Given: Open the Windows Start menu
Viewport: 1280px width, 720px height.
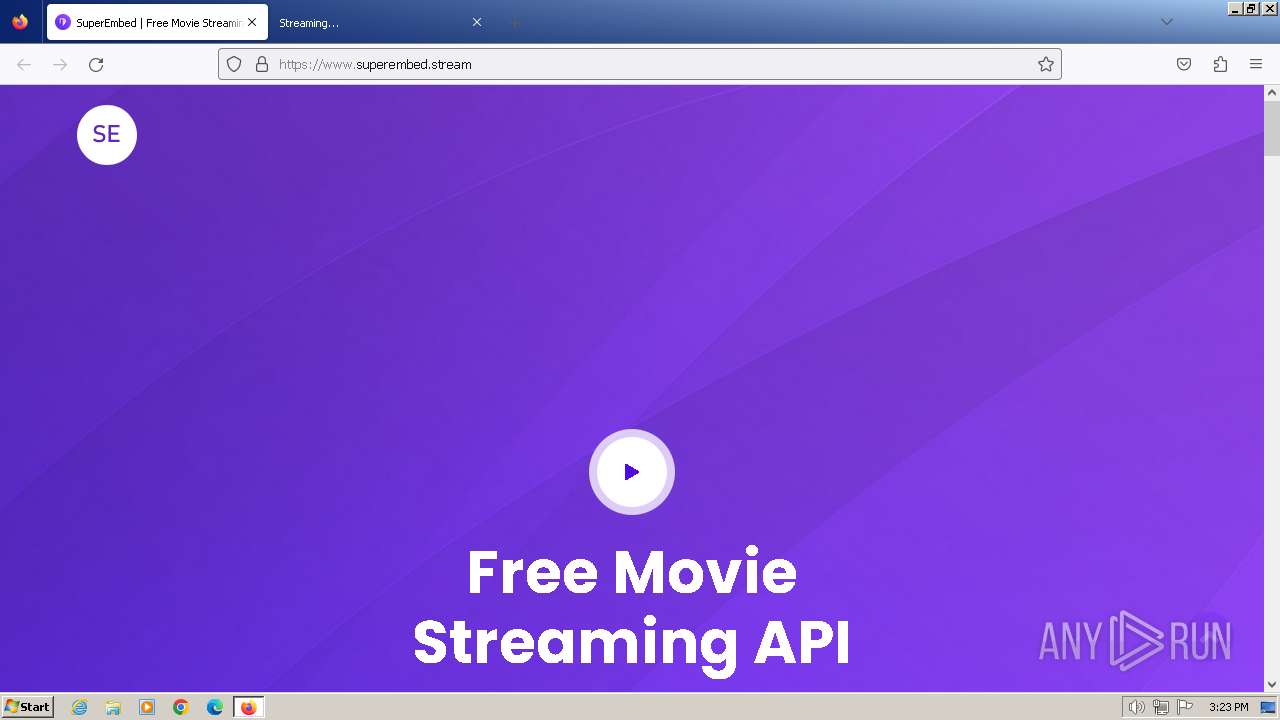Looking at the screenshot, I should click(x=28, y=707).
